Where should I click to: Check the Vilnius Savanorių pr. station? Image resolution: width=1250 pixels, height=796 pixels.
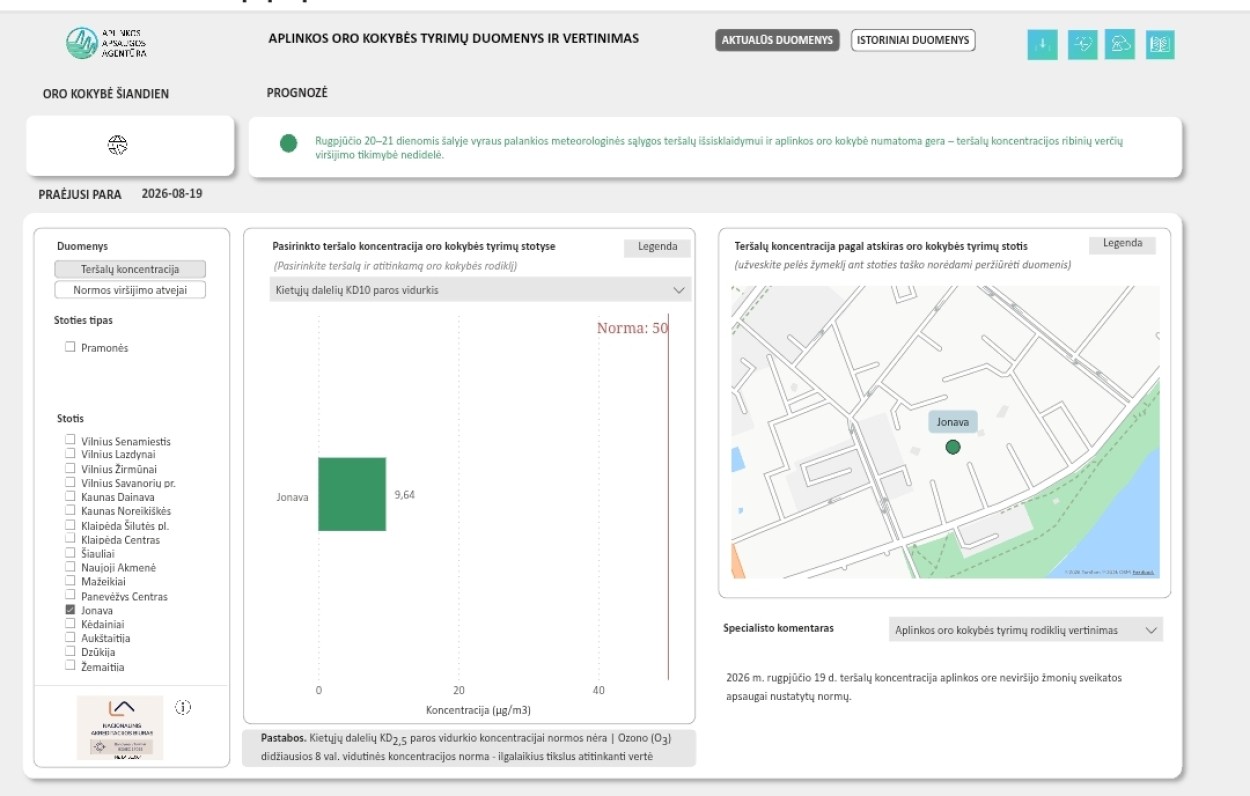point(70,482)
